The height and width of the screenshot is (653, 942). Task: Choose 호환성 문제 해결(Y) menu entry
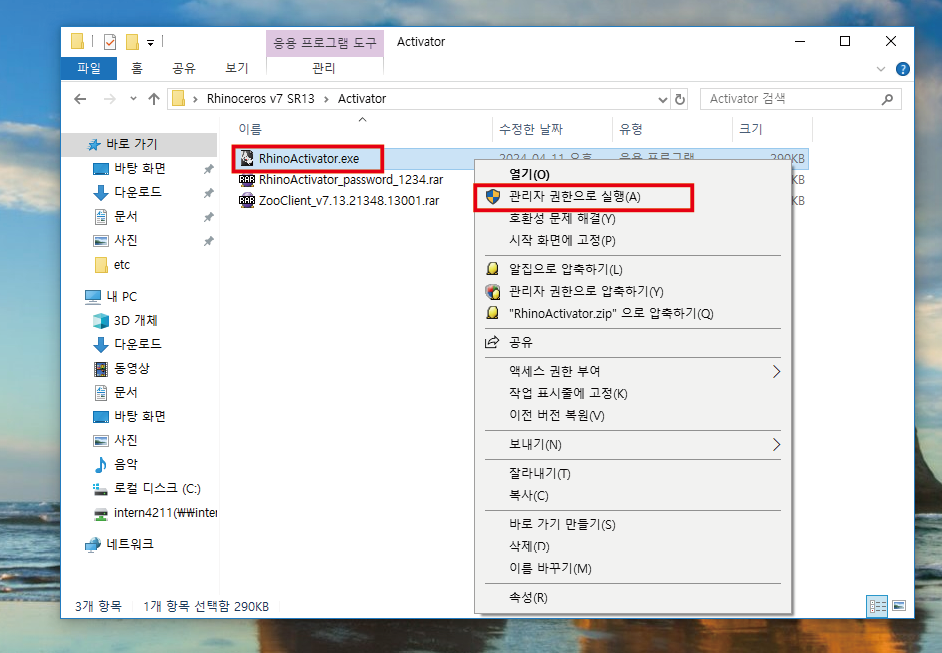633,218
